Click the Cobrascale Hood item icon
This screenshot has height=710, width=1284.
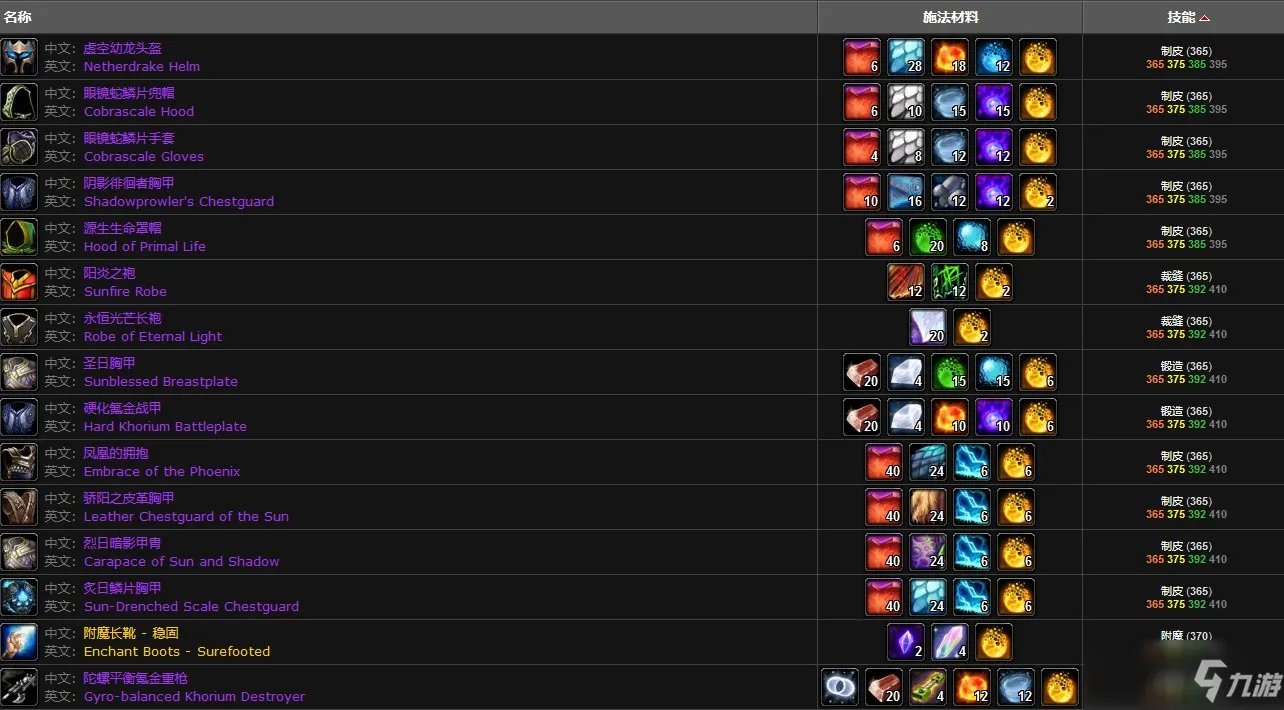19,102
